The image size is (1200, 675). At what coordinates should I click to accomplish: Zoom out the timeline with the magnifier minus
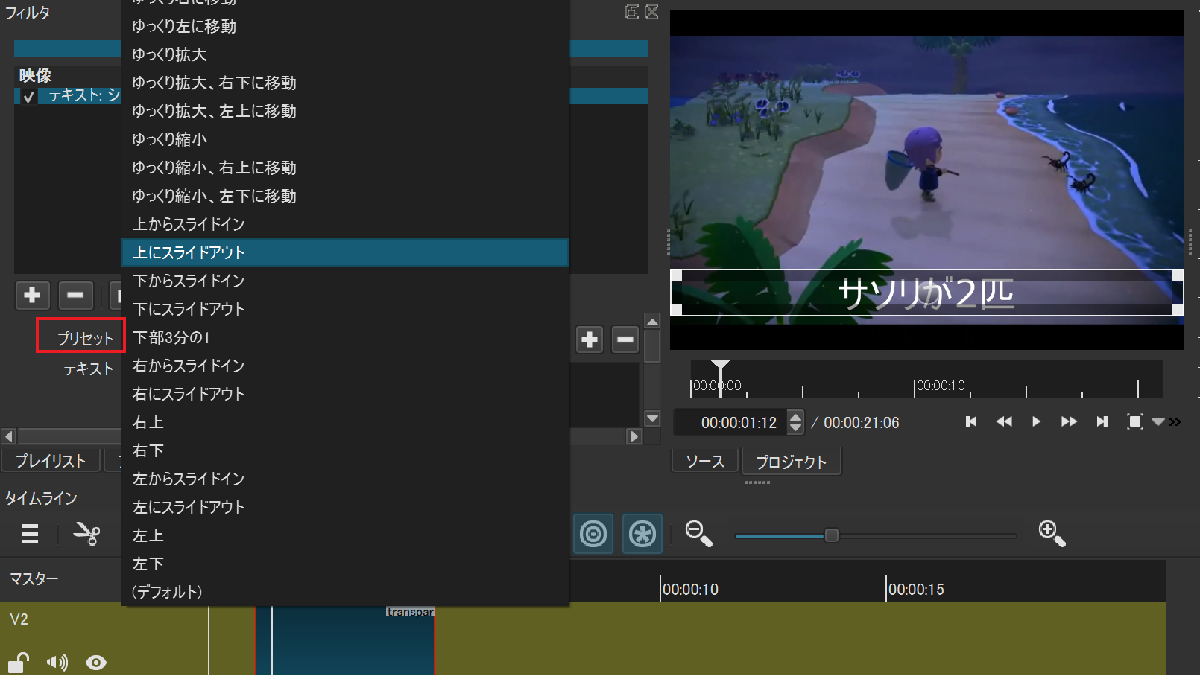point(698,533)
